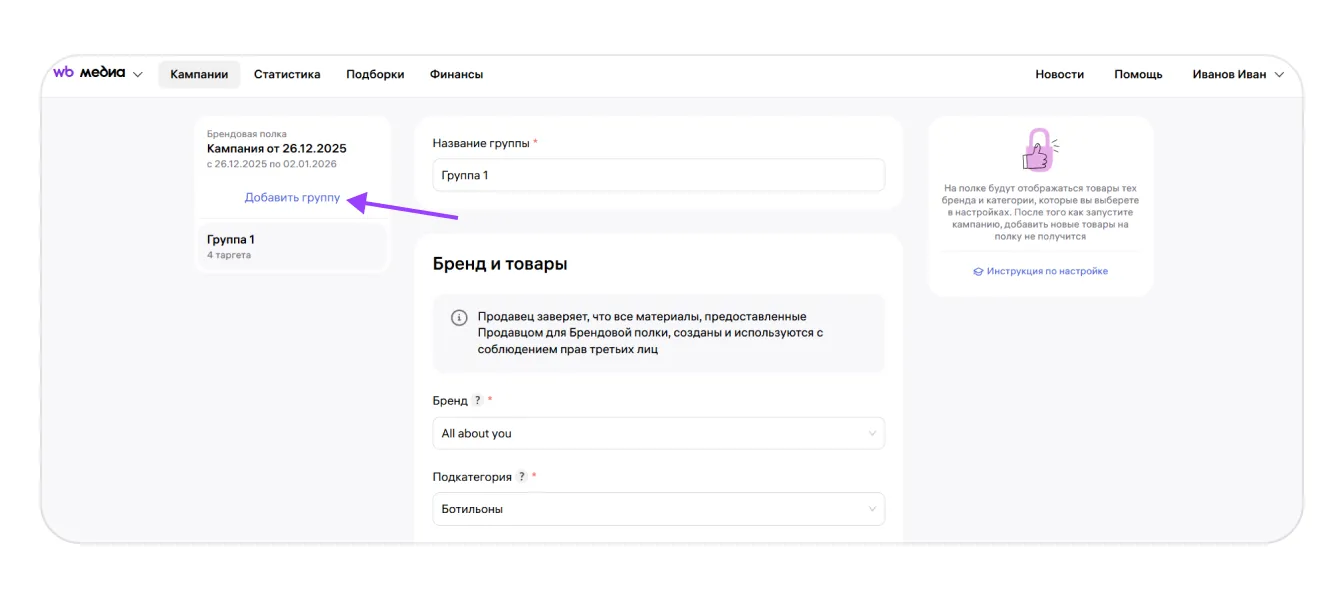Click the info icon in the seller notice

459,318
